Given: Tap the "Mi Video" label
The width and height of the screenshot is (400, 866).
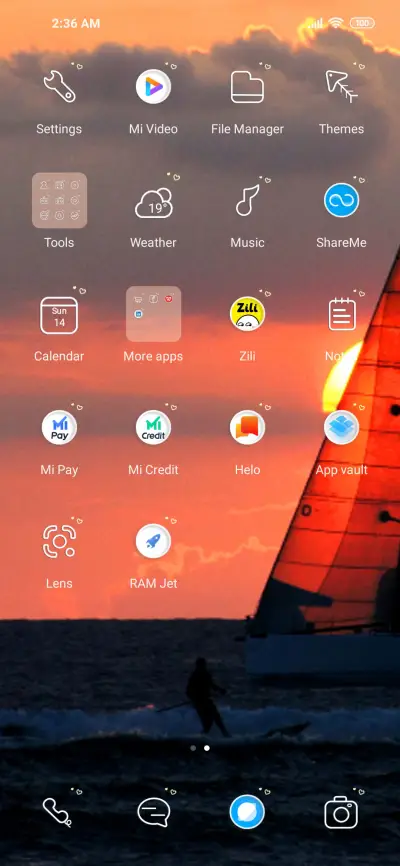Looking at the screenshot, I should coord(153,129).
